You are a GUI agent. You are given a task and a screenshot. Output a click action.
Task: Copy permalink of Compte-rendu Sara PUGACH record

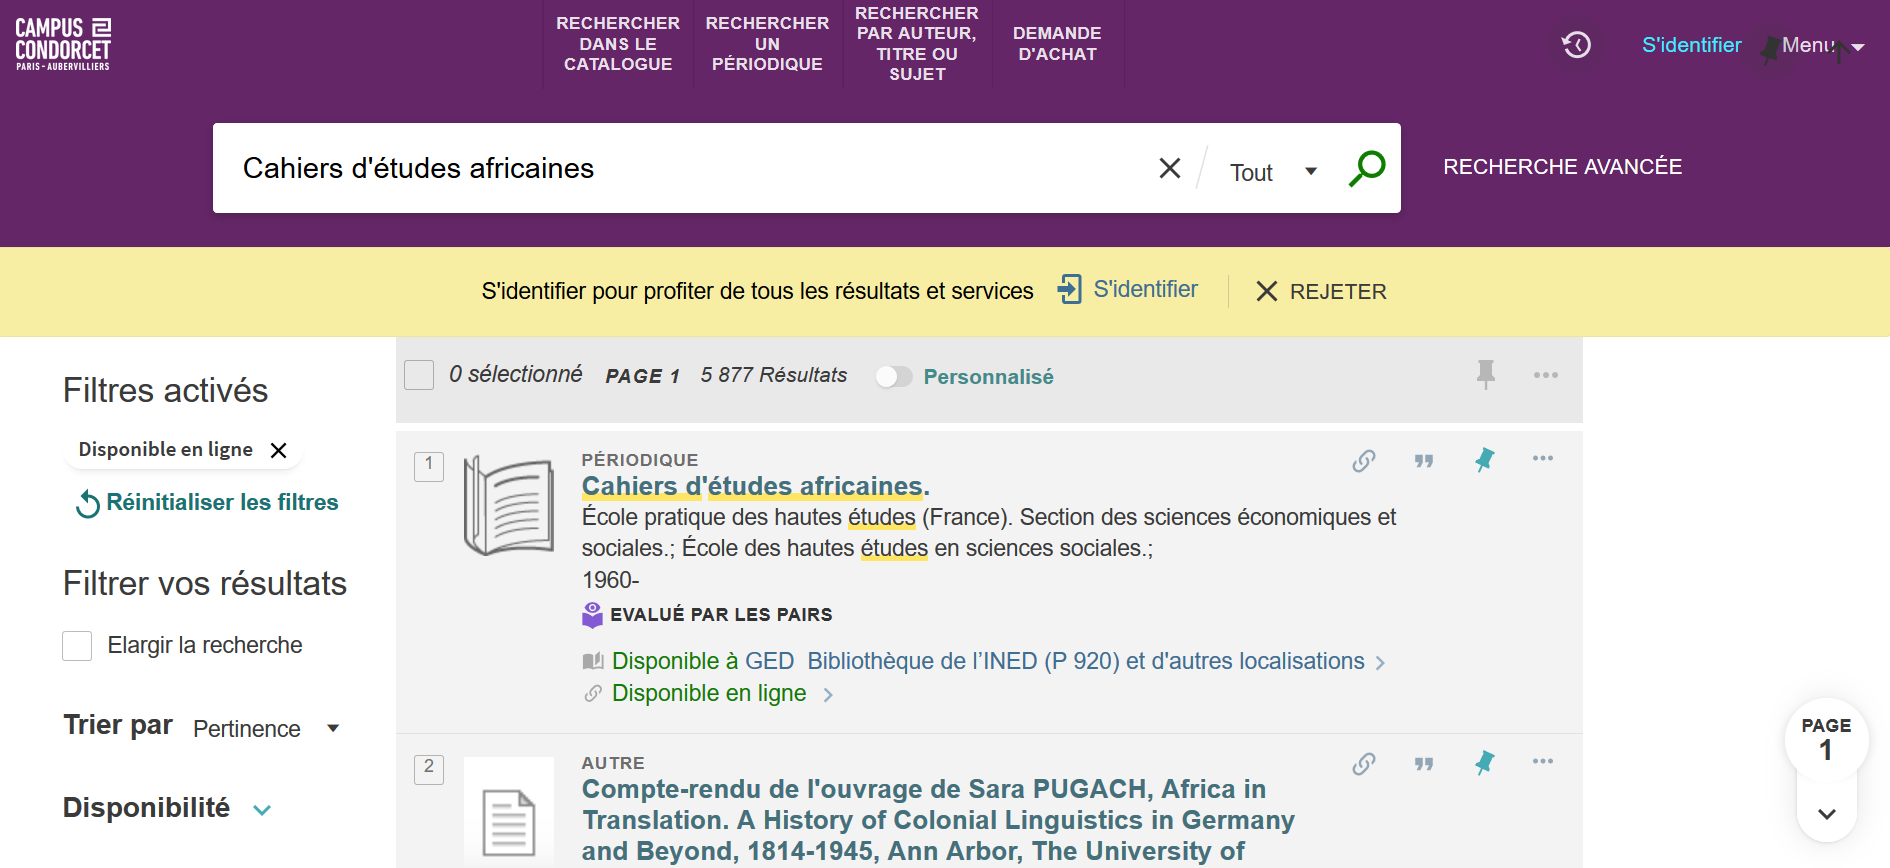point(1364,764)
